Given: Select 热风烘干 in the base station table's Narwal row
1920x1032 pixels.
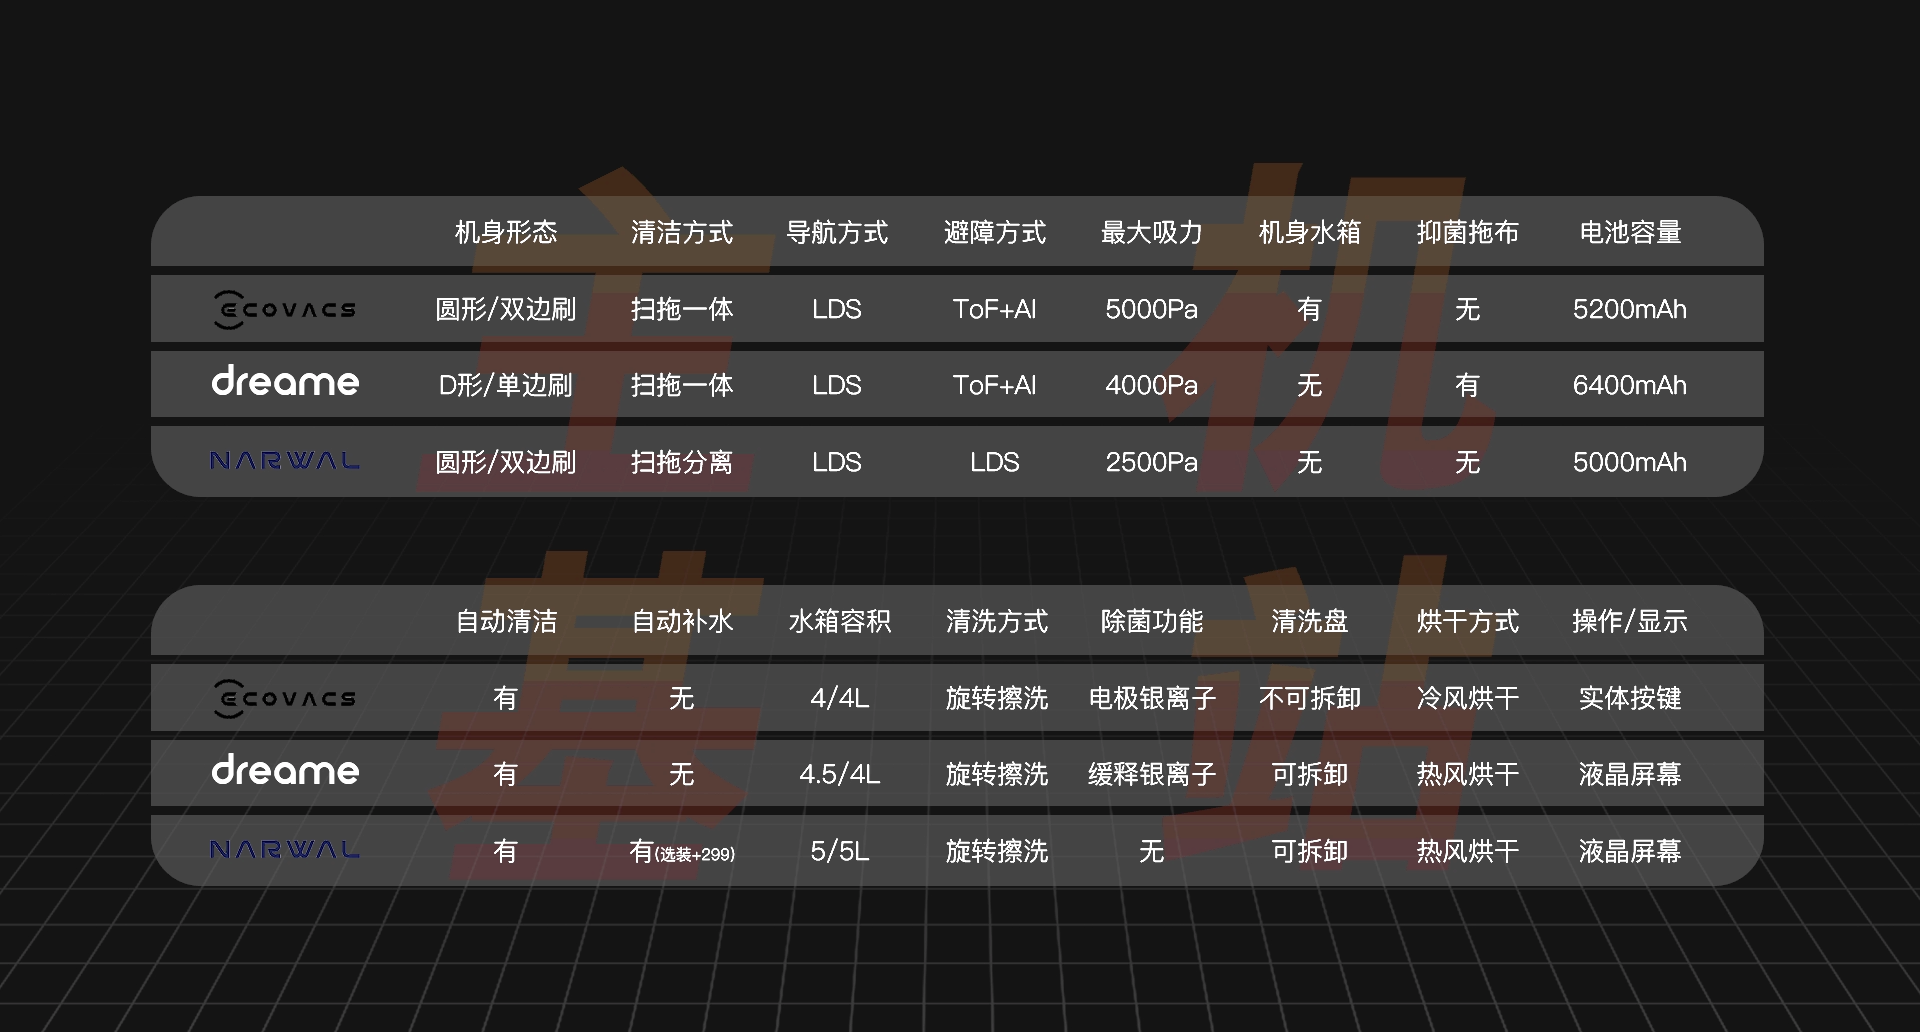Looking at the screenshot, I should tap(1468, 852).
